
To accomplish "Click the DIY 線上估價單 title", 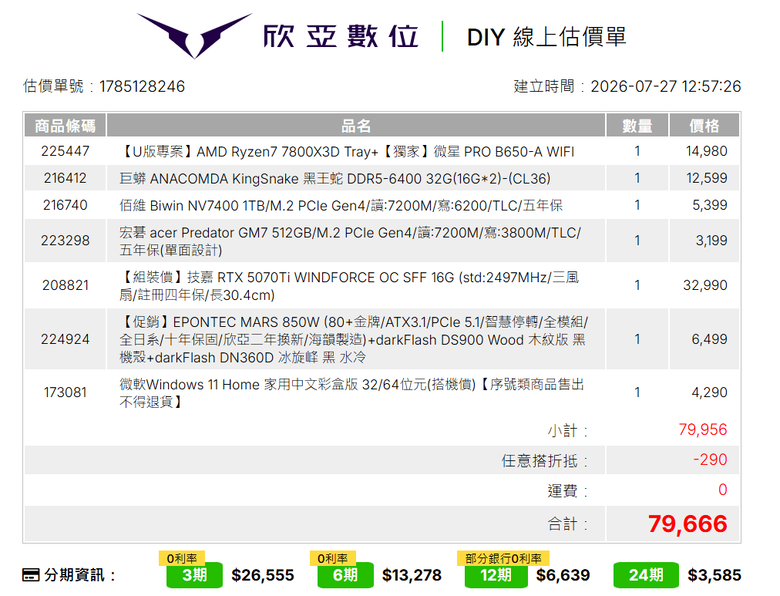I will [x=546, y=37].
